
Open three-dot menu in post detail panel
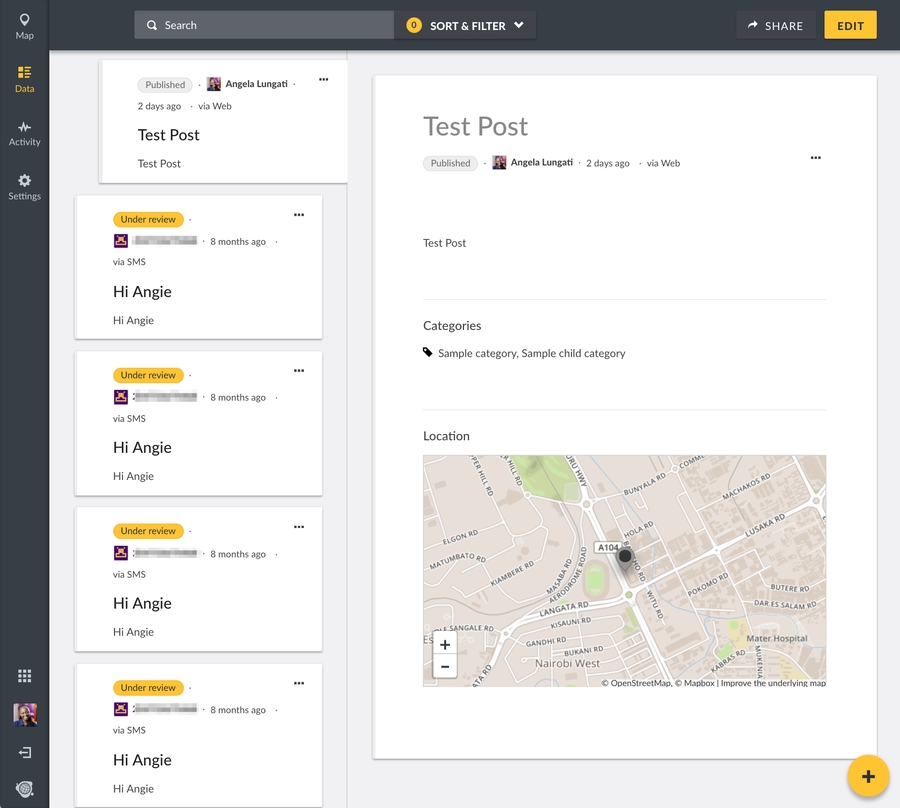(x=815, y=158)
